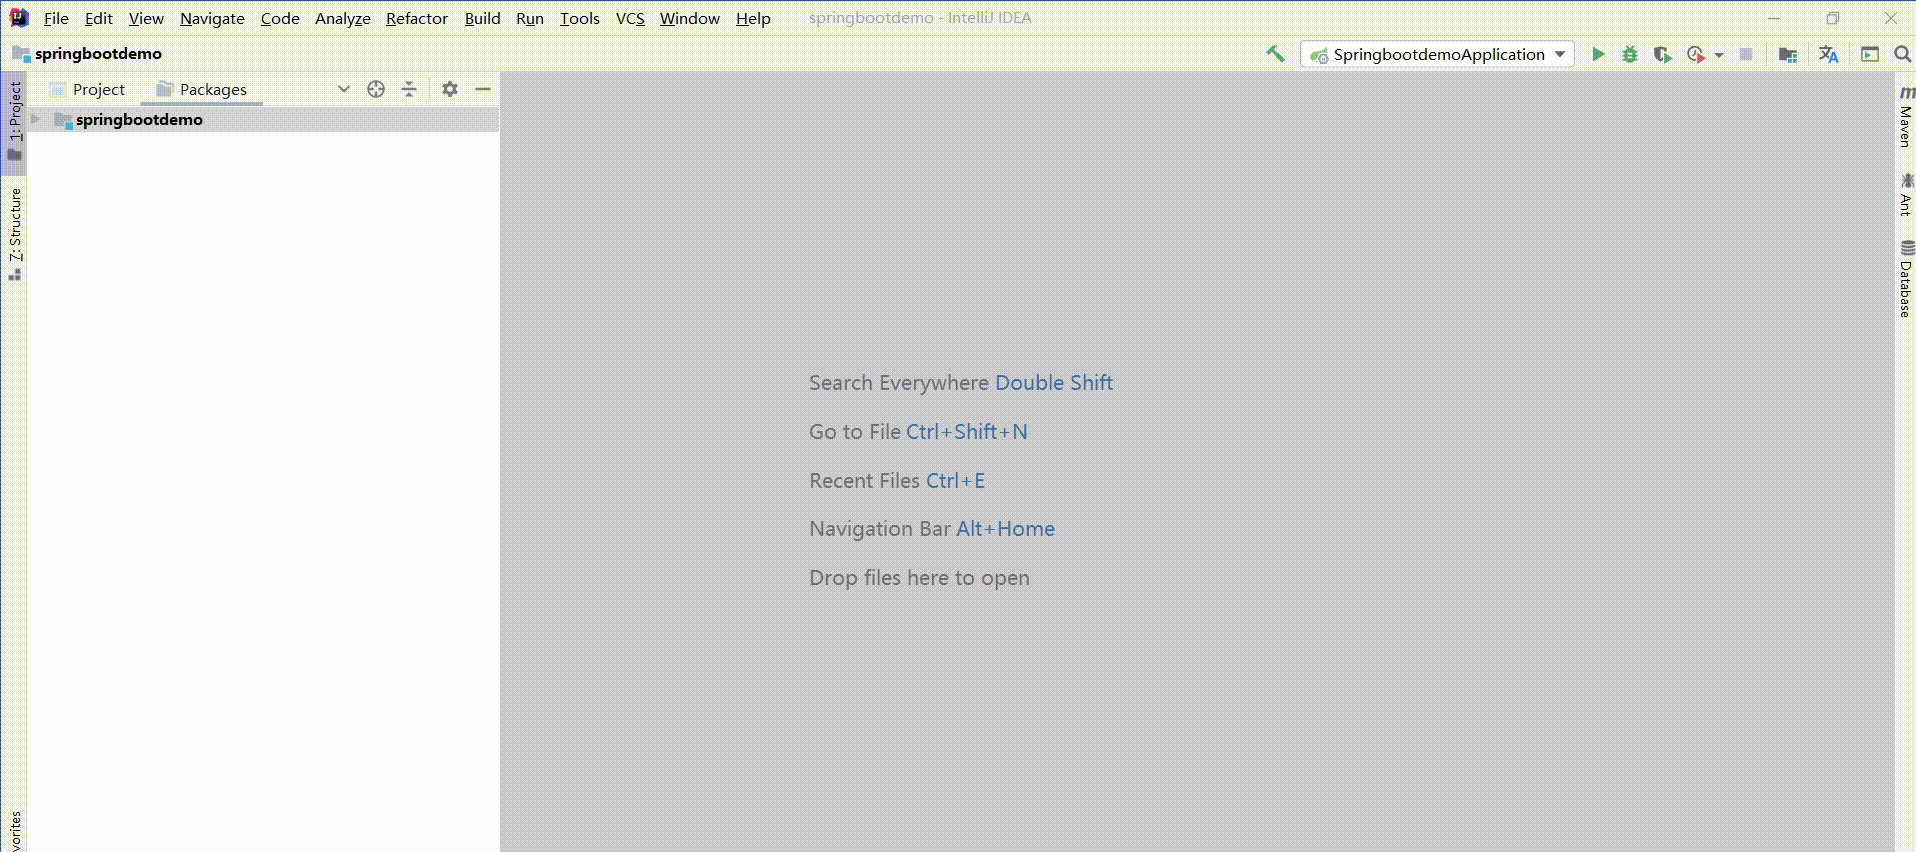1916x852 pixels.
Task: Click the Run with Profiler icon
Action: pos(1695,54)
